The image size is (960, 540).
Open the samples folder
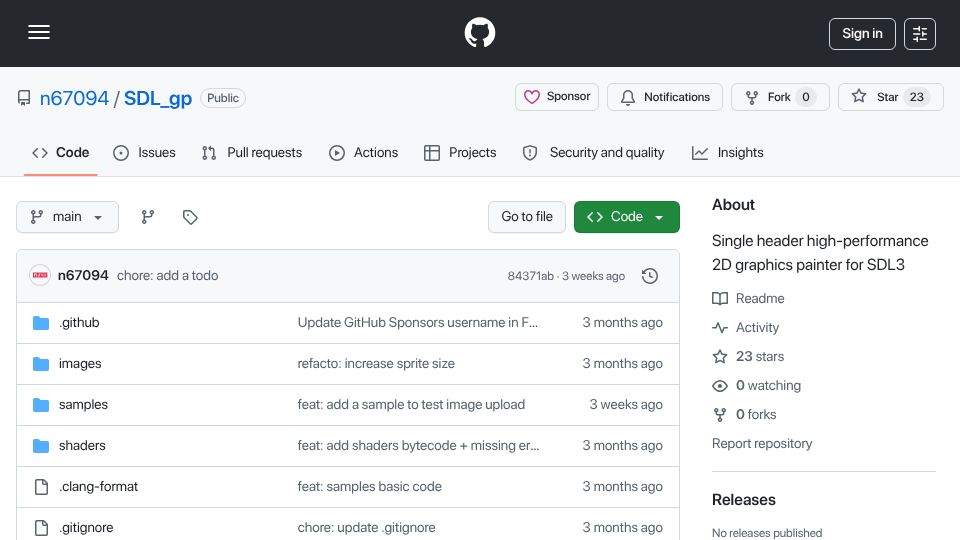pyautogui.click(x=83, y=405)
